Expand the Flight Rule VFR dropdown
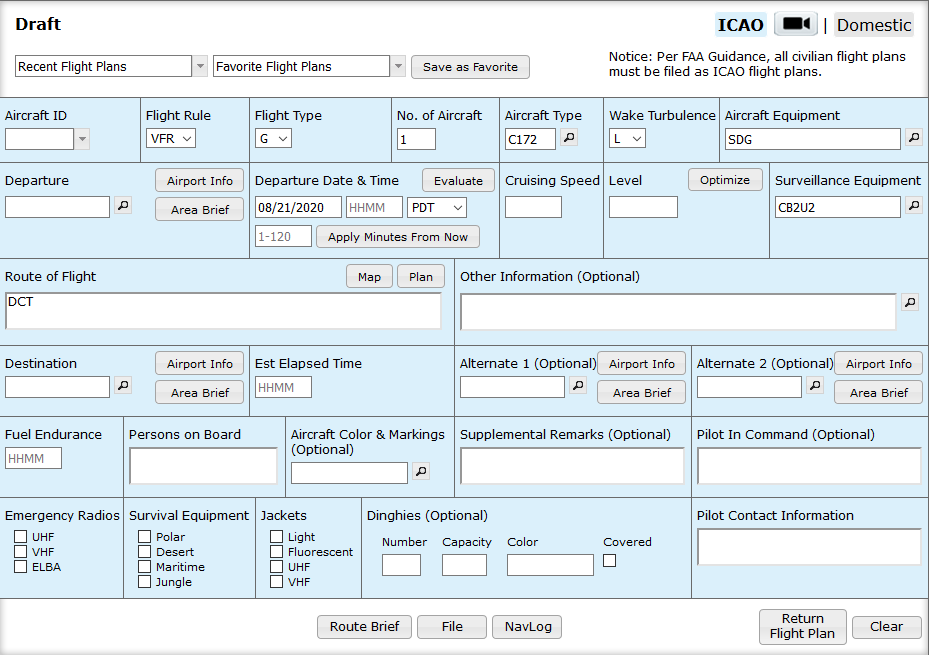Screen dimensions: 929x655 pyautogui.click(x=171, y=139)
